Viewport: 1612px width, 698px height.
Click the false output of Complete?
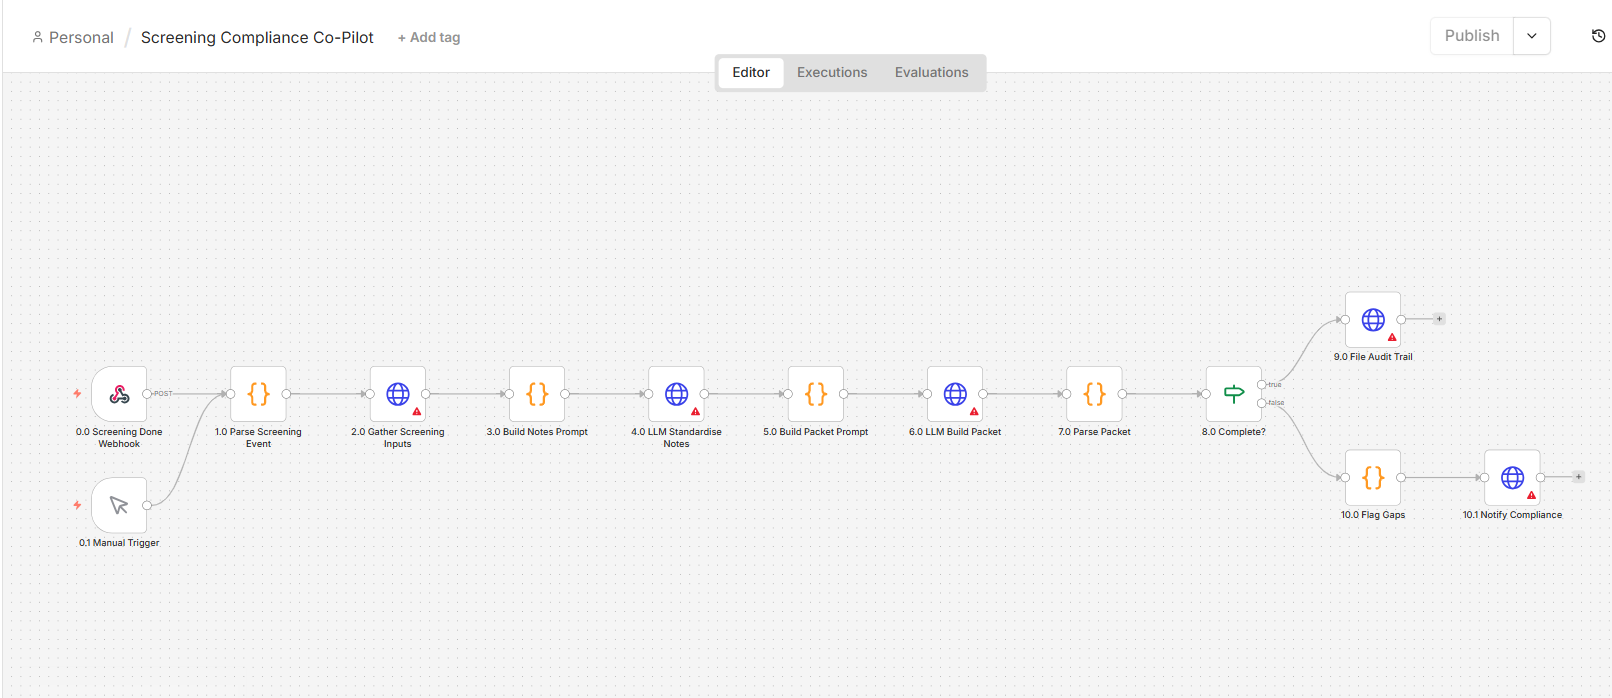coord(1262,403)
